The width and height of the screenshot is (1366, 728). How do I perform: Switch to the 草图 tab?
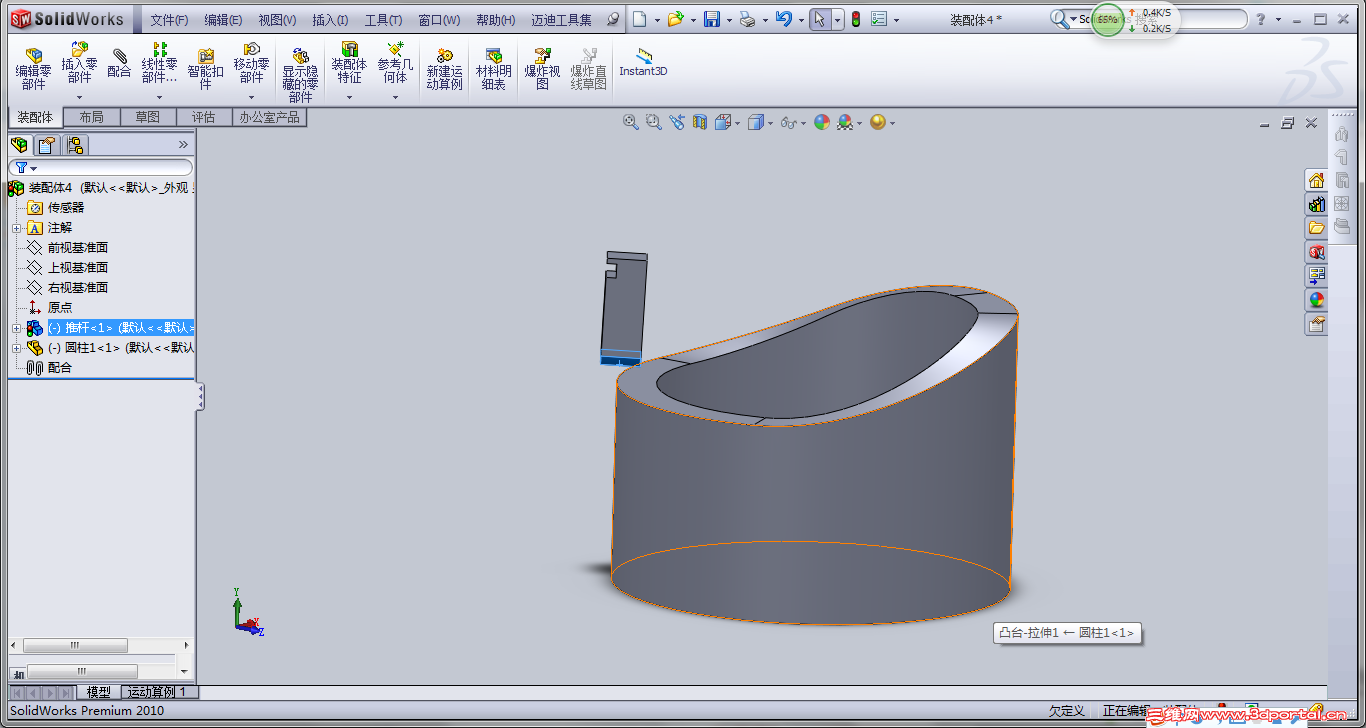148,117
